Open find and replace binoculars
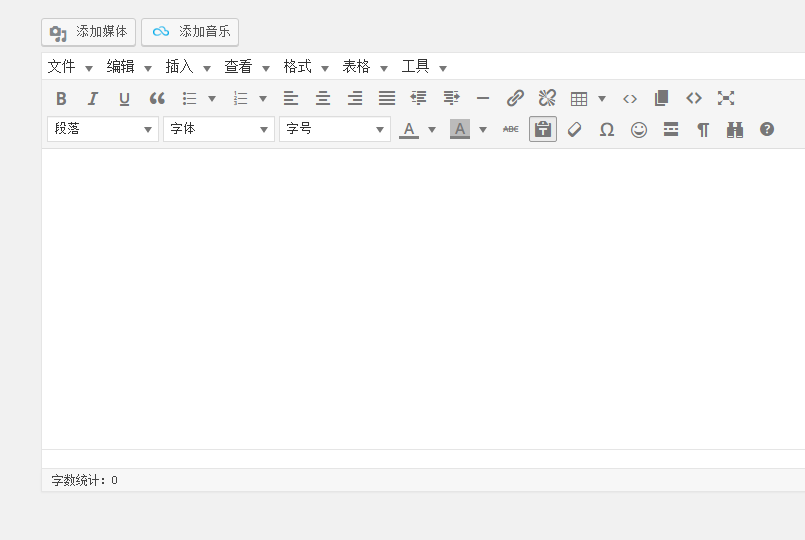 pos(735,130)
